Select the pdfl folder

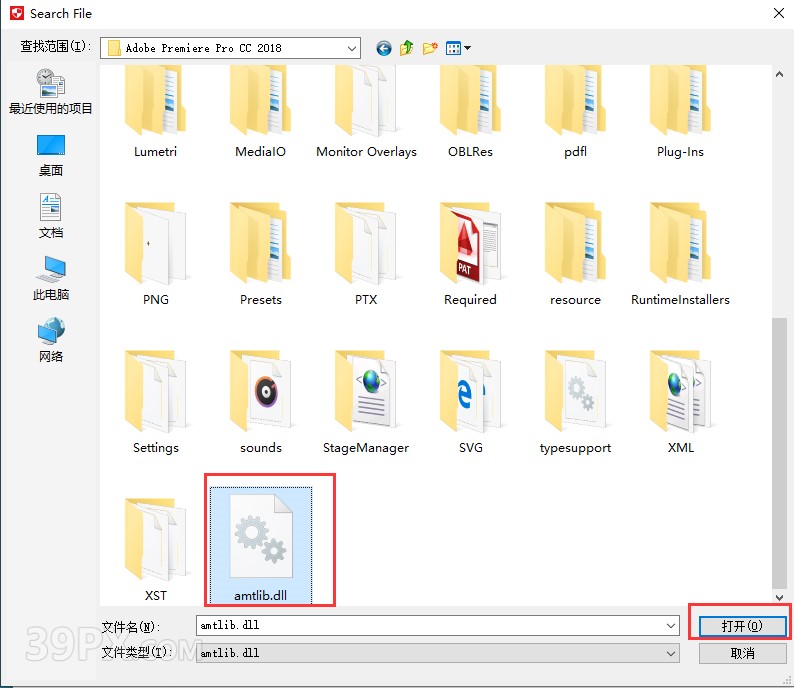[x=575, y=112]
